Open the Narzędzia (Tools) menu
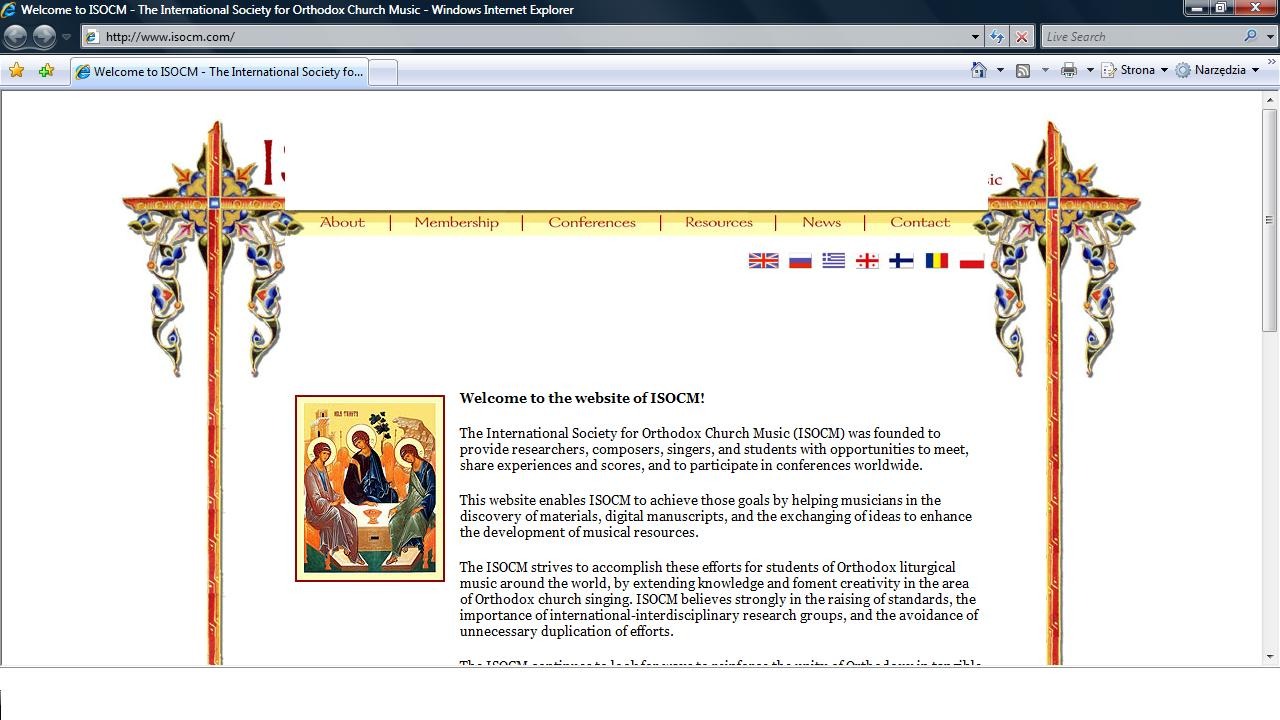 (1218, 70)
